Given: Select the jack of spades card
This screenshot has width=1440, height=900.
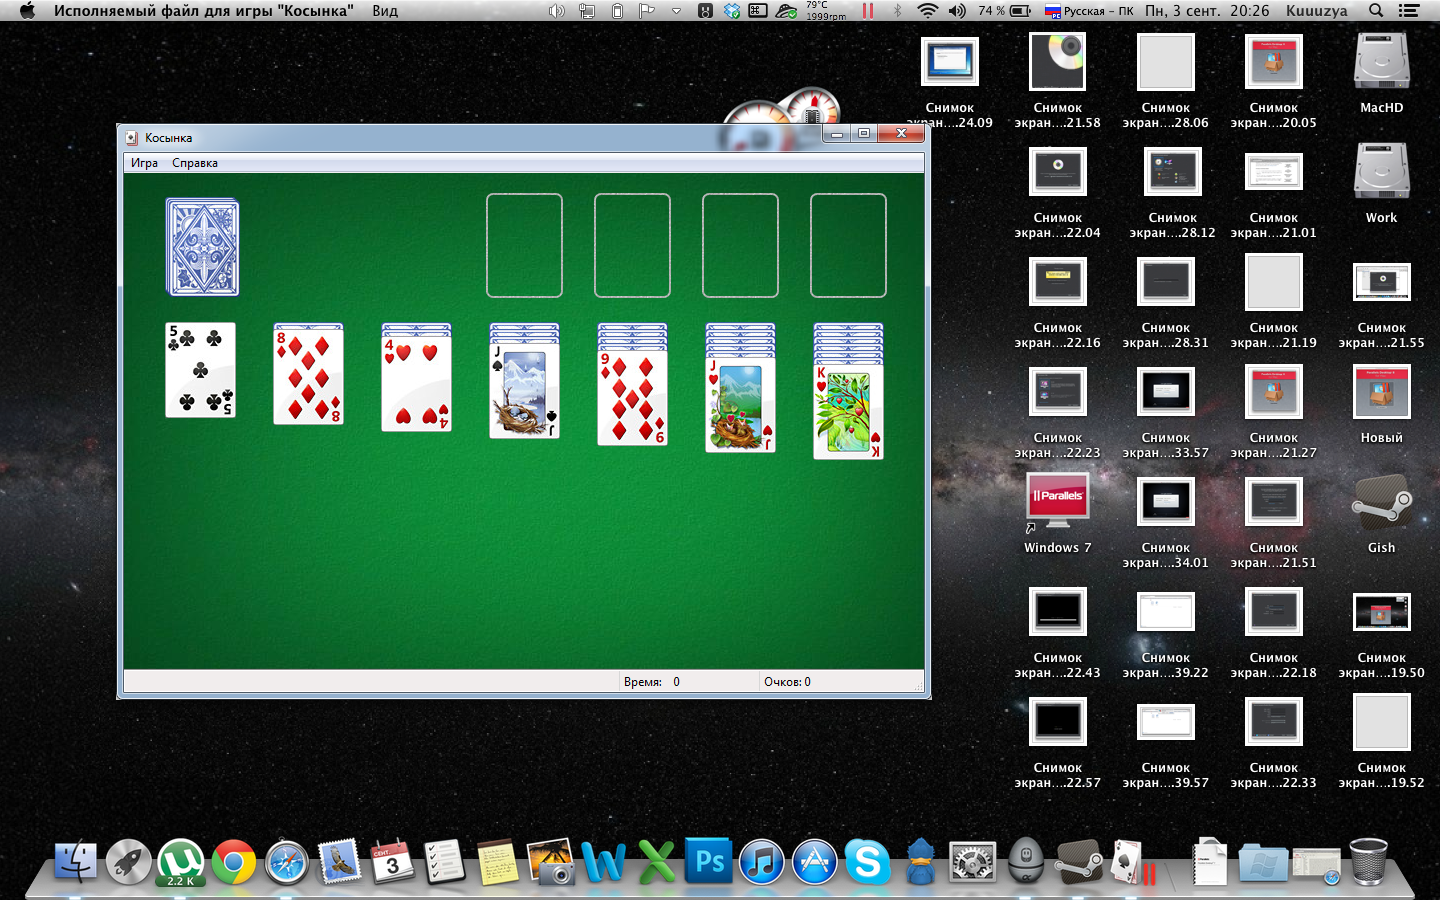Looking at the screenshot, I should pos(524,391).
